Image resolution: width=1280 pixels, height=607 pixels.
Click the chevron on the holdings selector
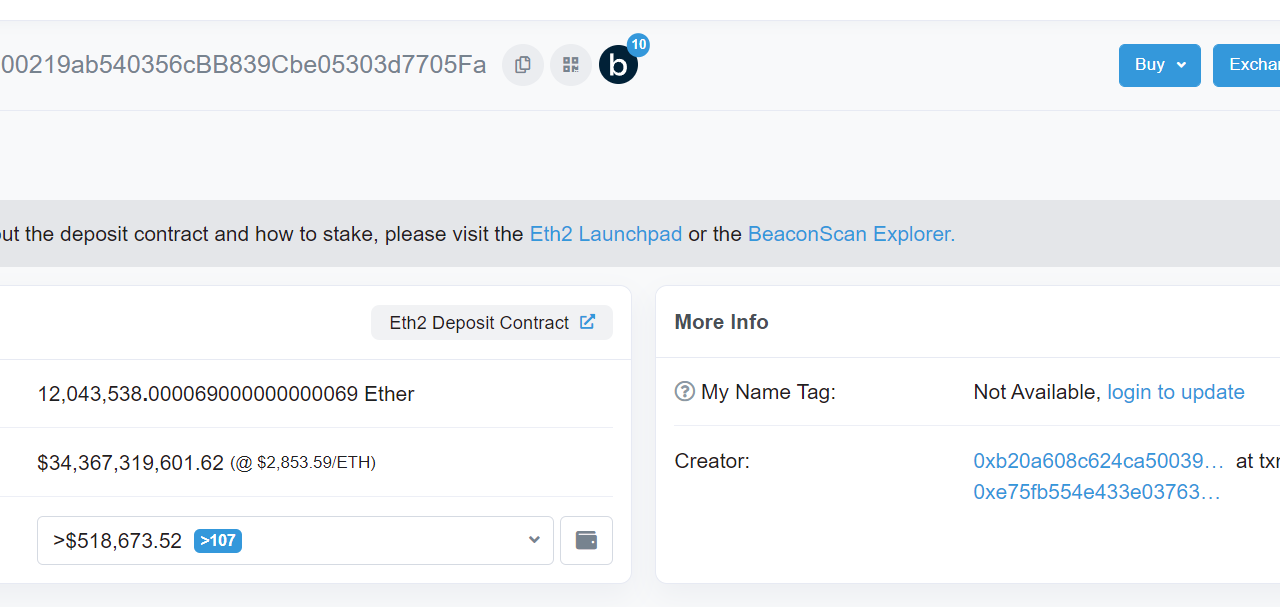533,540
